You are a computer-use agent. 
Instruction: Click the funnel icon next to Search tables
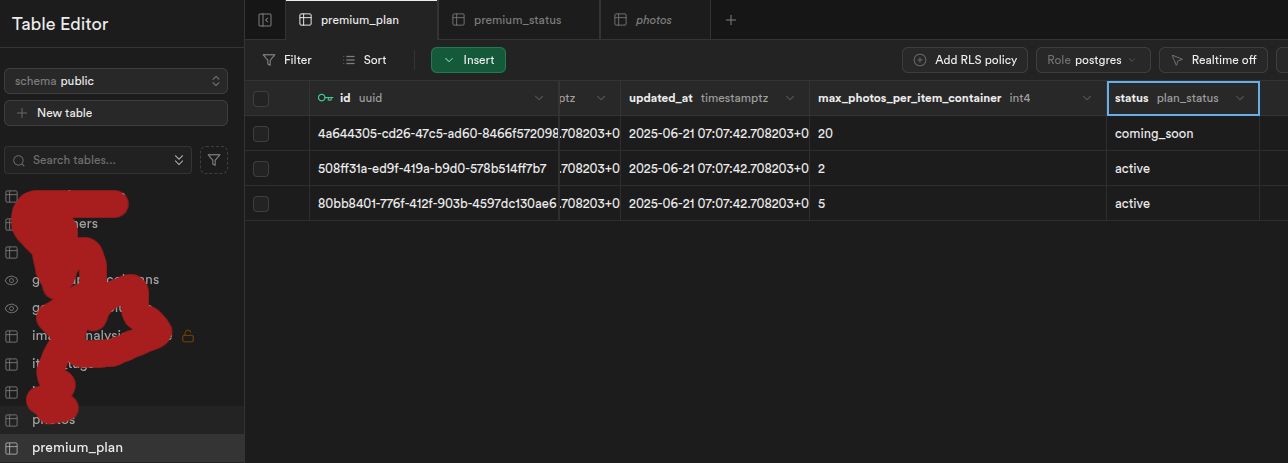point(214,160)
